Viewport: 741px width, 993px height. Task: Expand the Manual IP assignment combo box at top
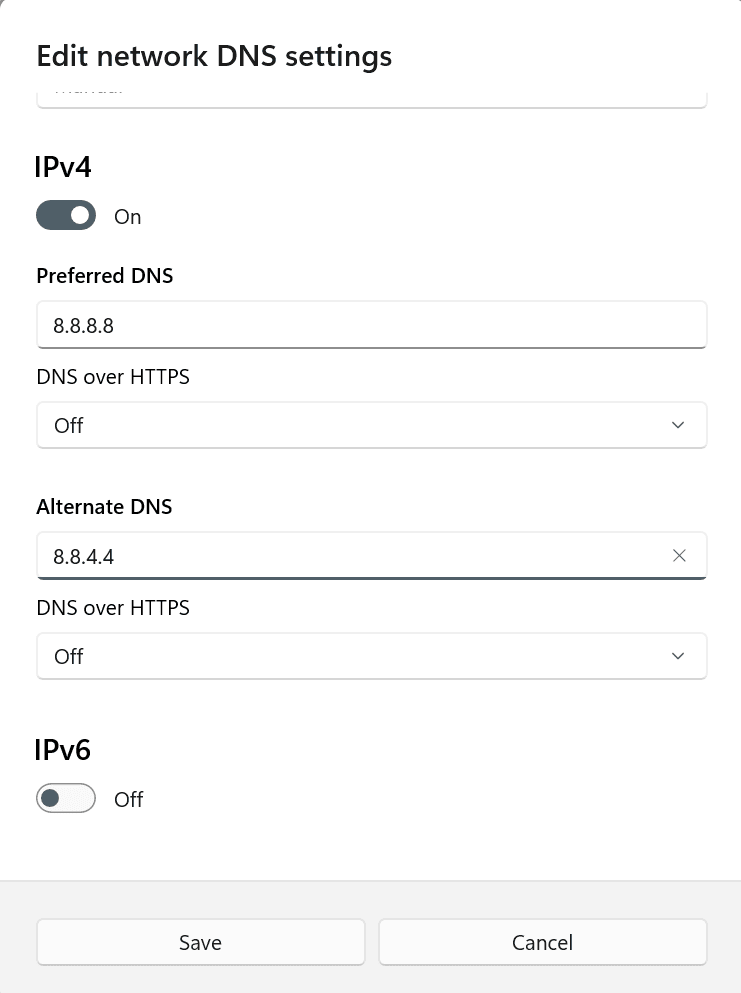[x=372, y=92]
